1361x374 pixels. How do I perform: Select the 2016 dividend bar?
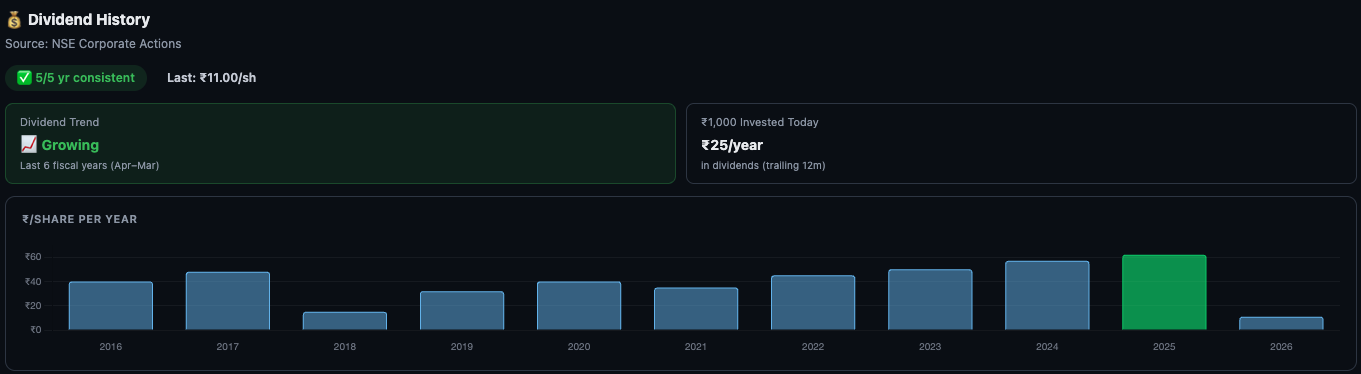111,306
